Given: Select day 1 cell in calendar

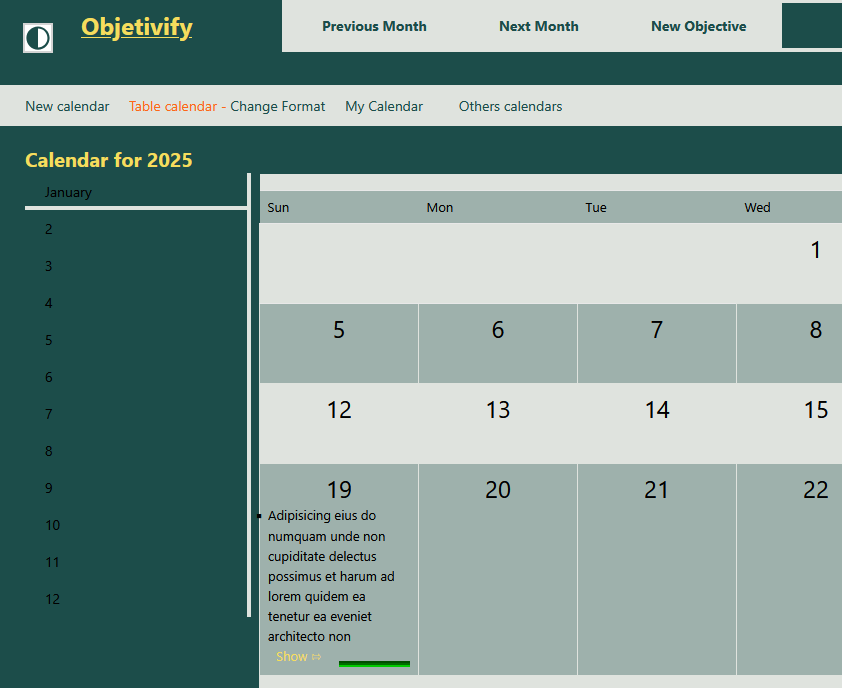Looking at the screenshot, I should pyautogui.click(x=789, y=263).
